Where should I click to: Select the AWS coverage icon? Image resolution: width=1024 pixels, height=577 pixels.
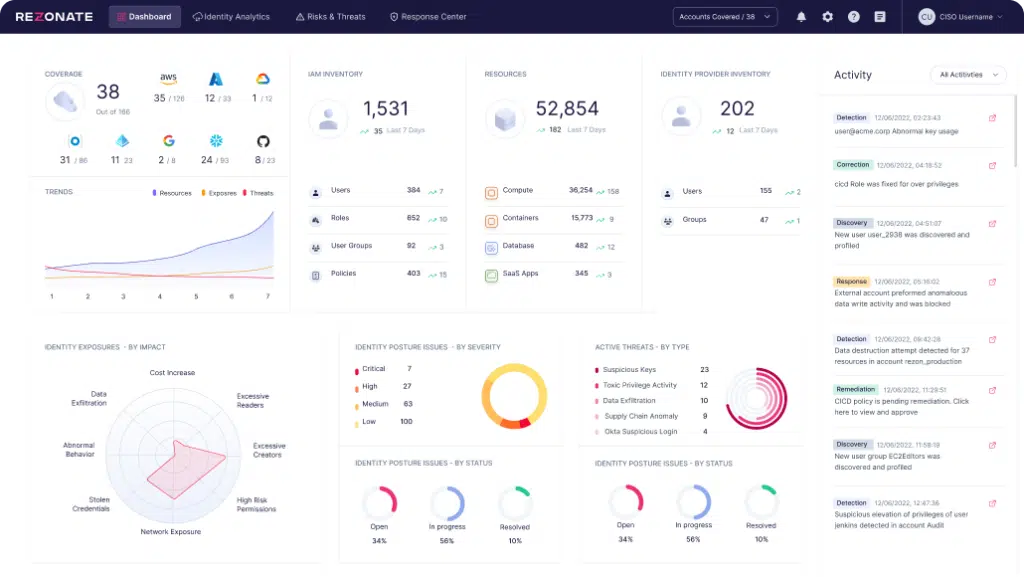tap(168, 79)
